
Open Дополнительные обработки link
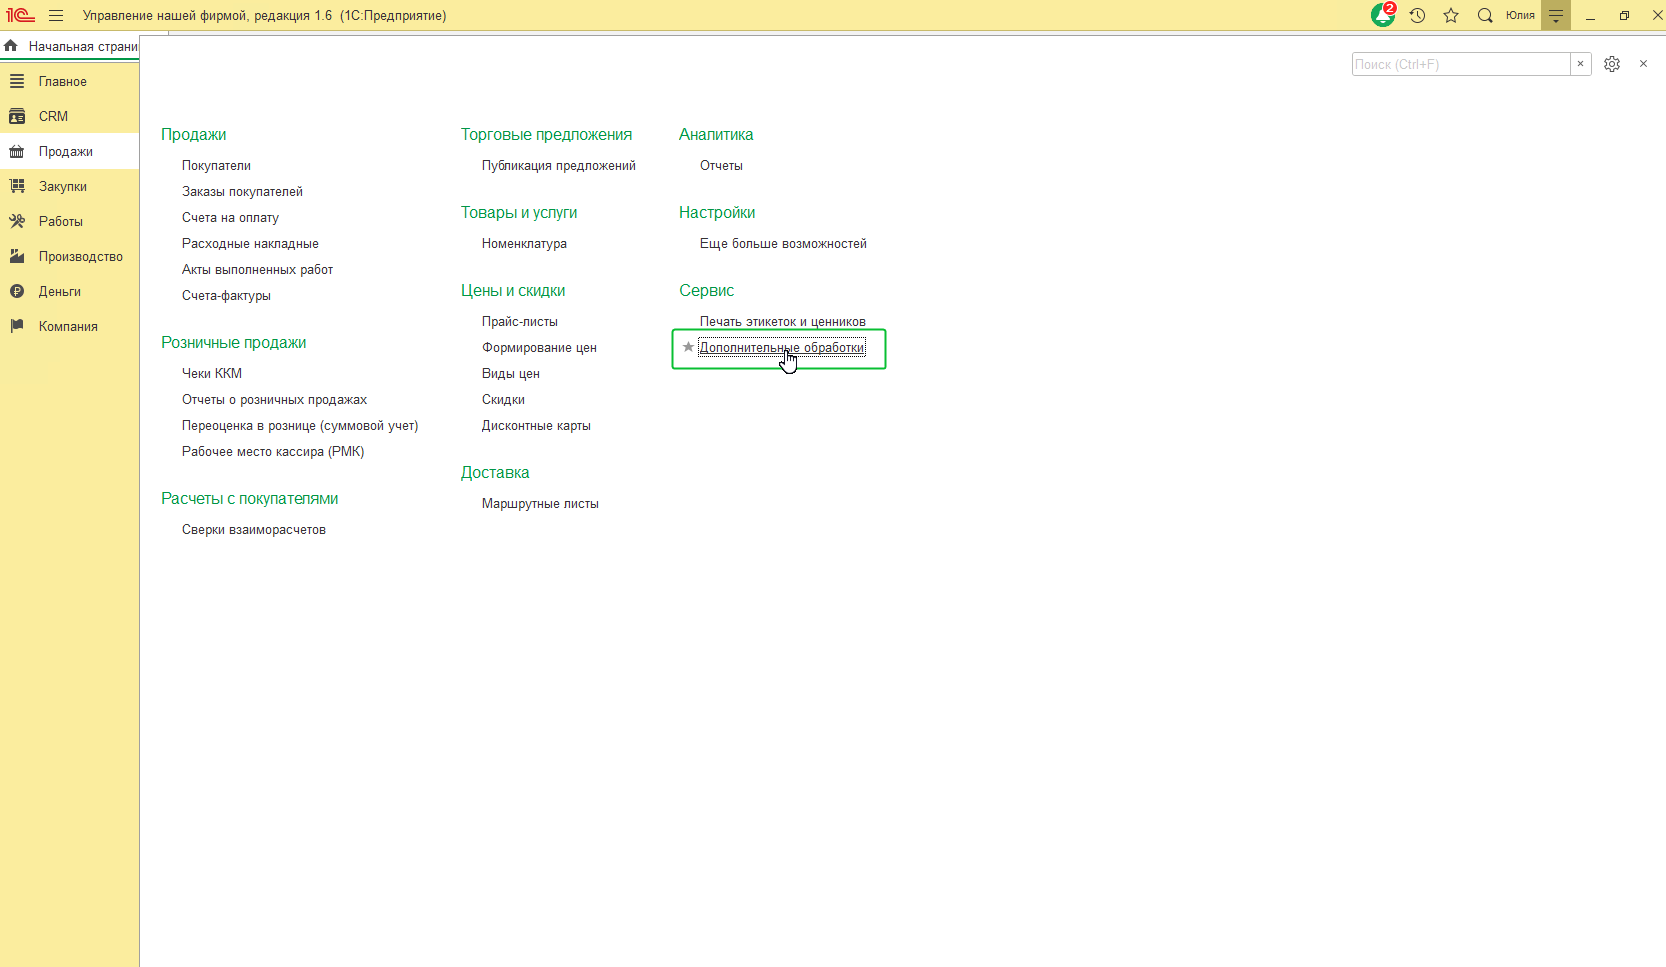782,347
